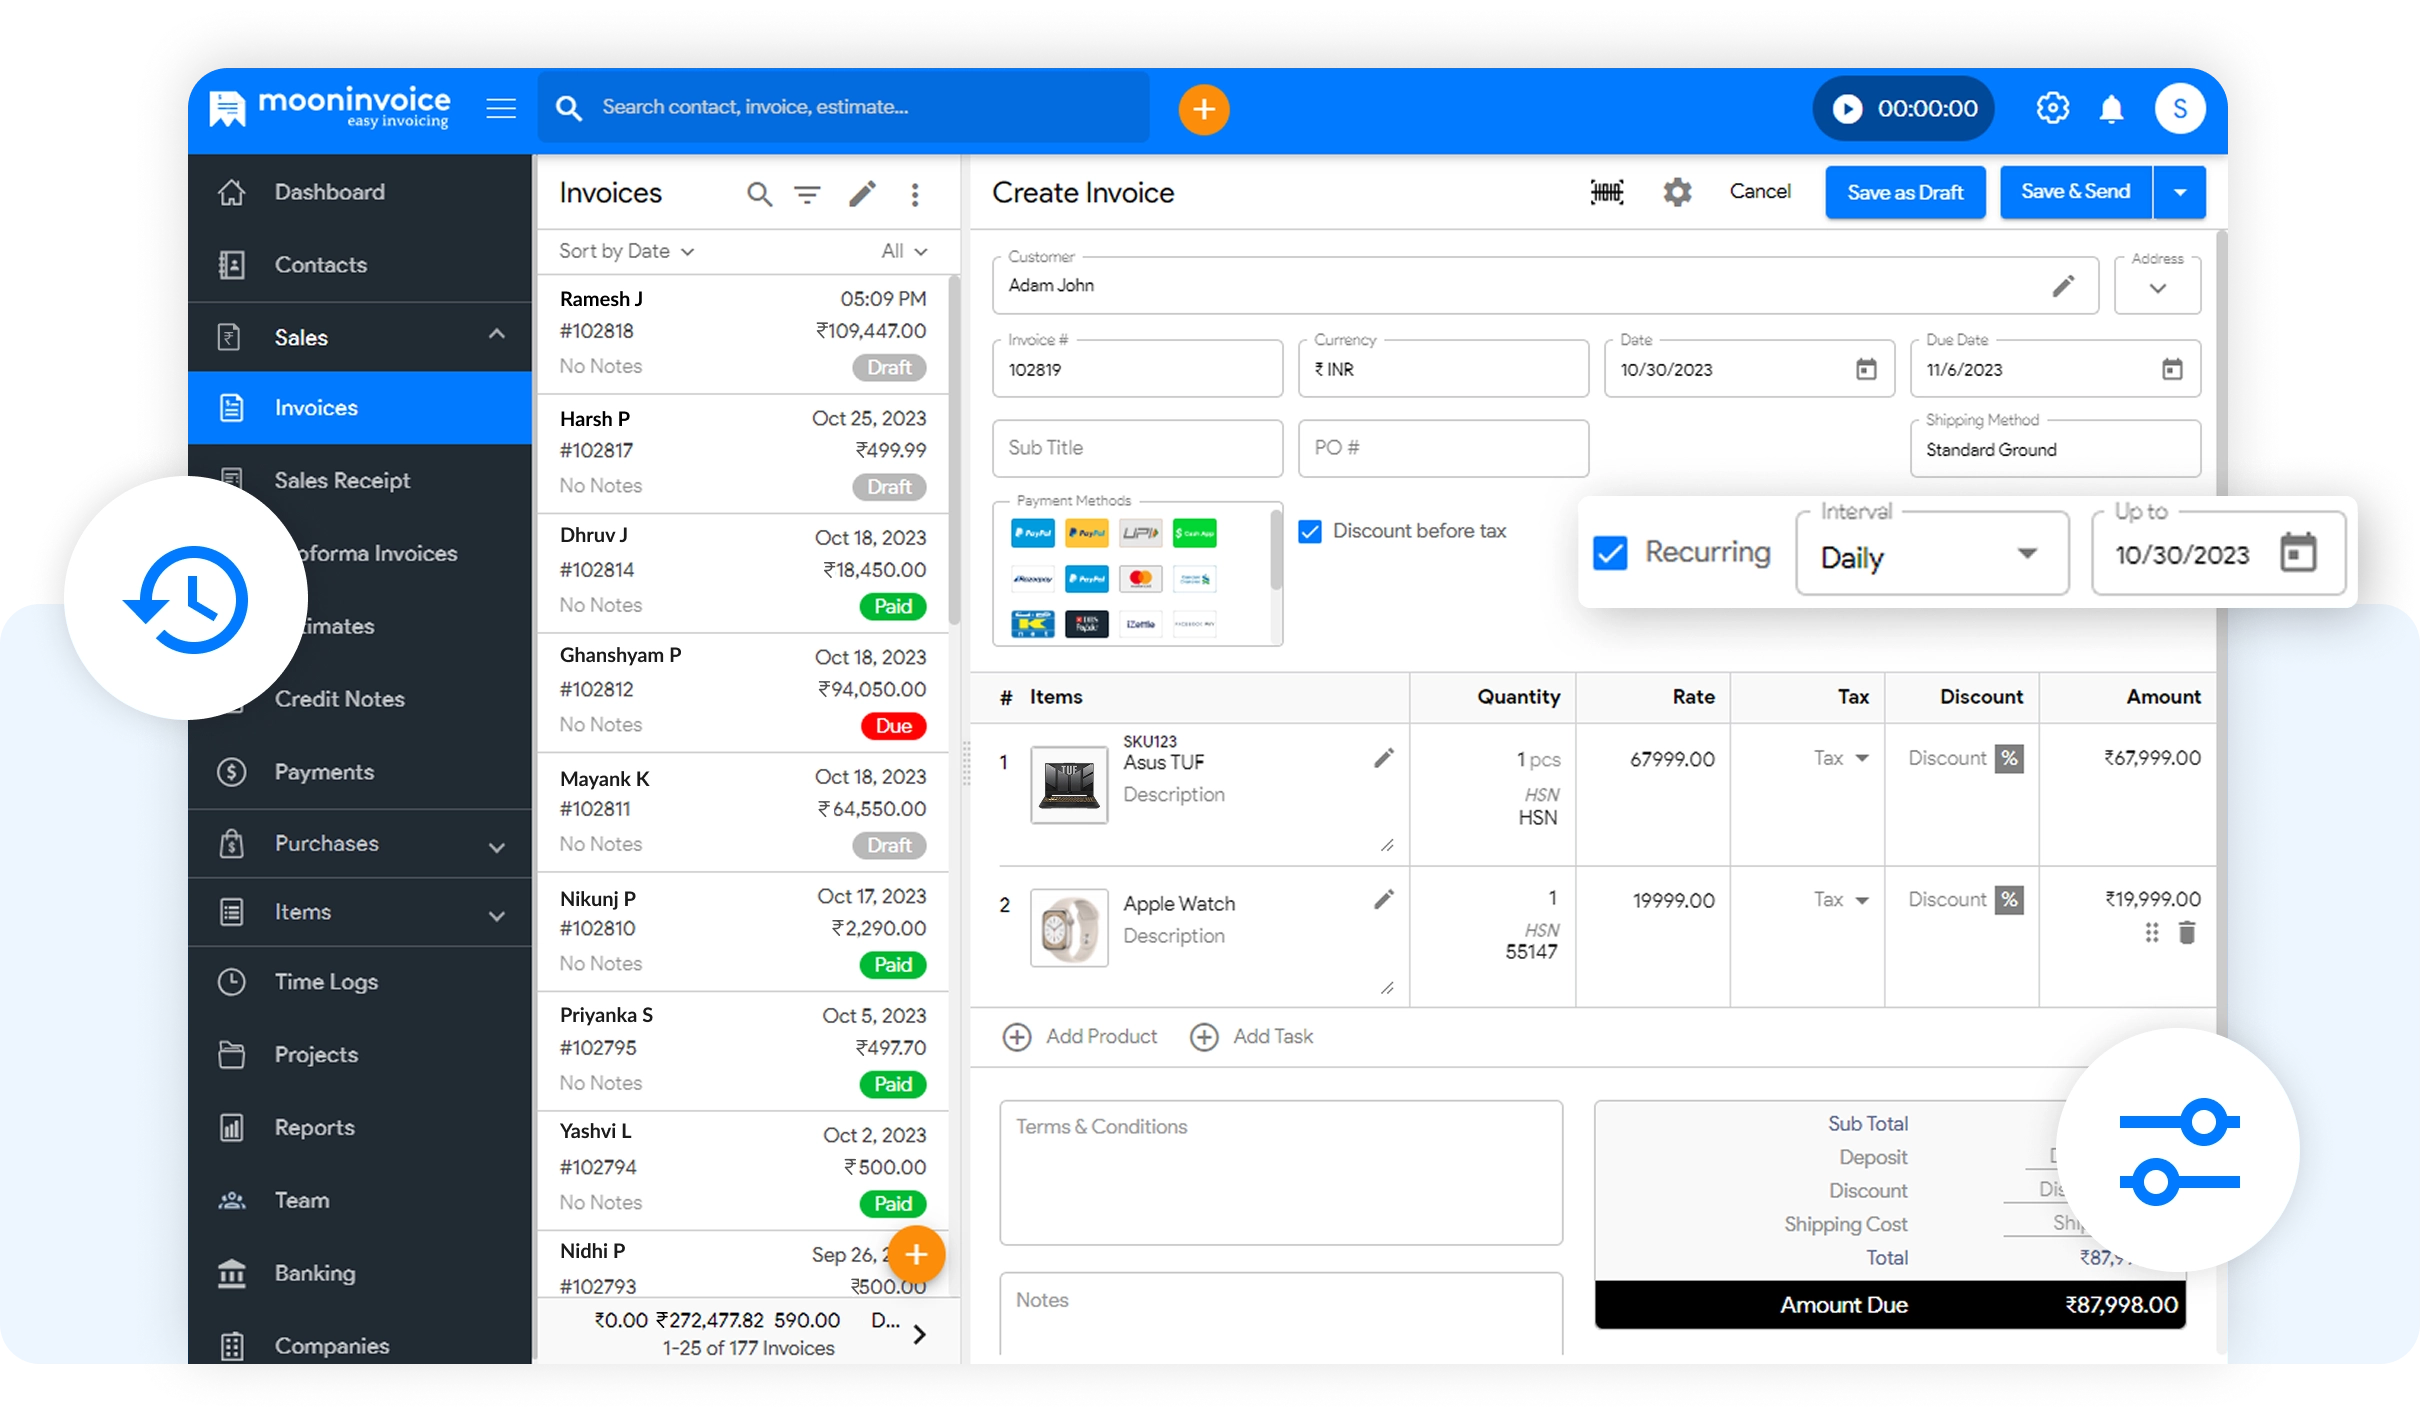Open the Sort by Date dropdown

coord(626,251)
